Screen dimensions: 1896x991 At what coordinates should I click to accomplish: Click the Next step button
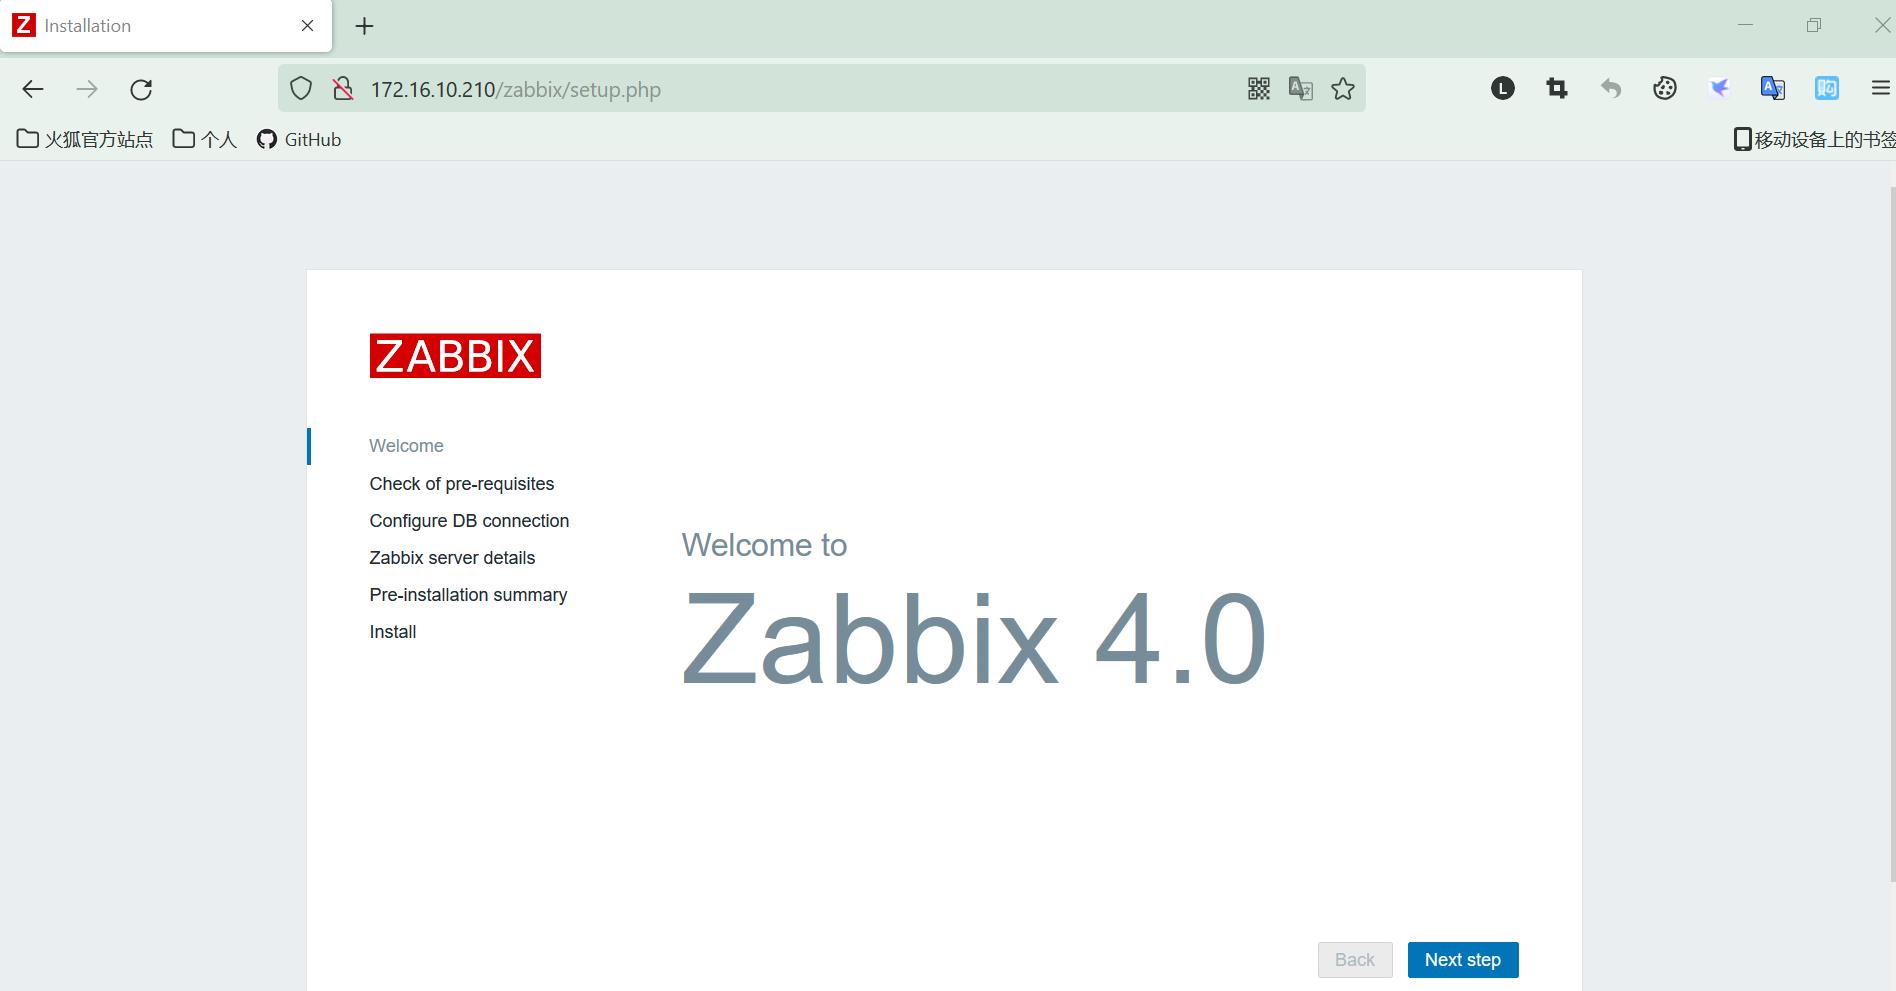(1463, 960)
